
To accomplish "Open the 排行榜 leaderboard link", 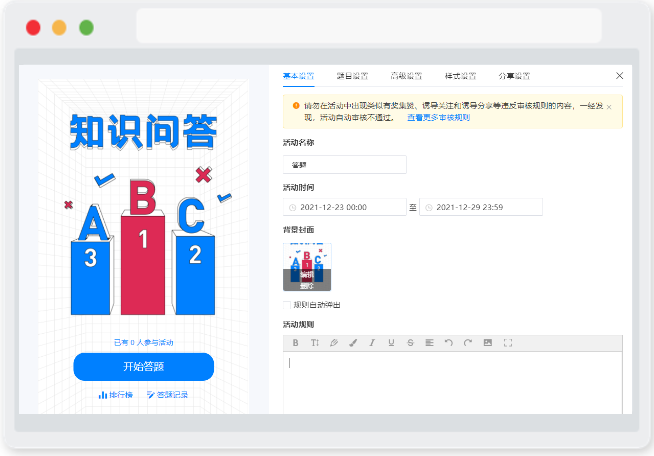I will point(116,395).
